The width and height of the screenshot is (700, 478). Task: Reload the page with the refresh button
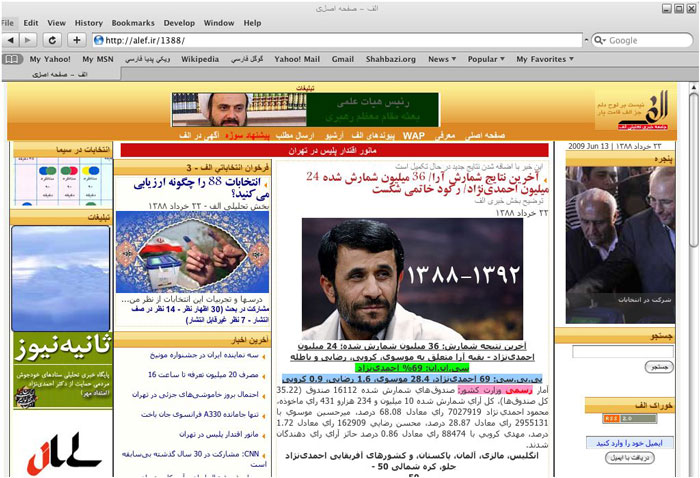point(52,40)
